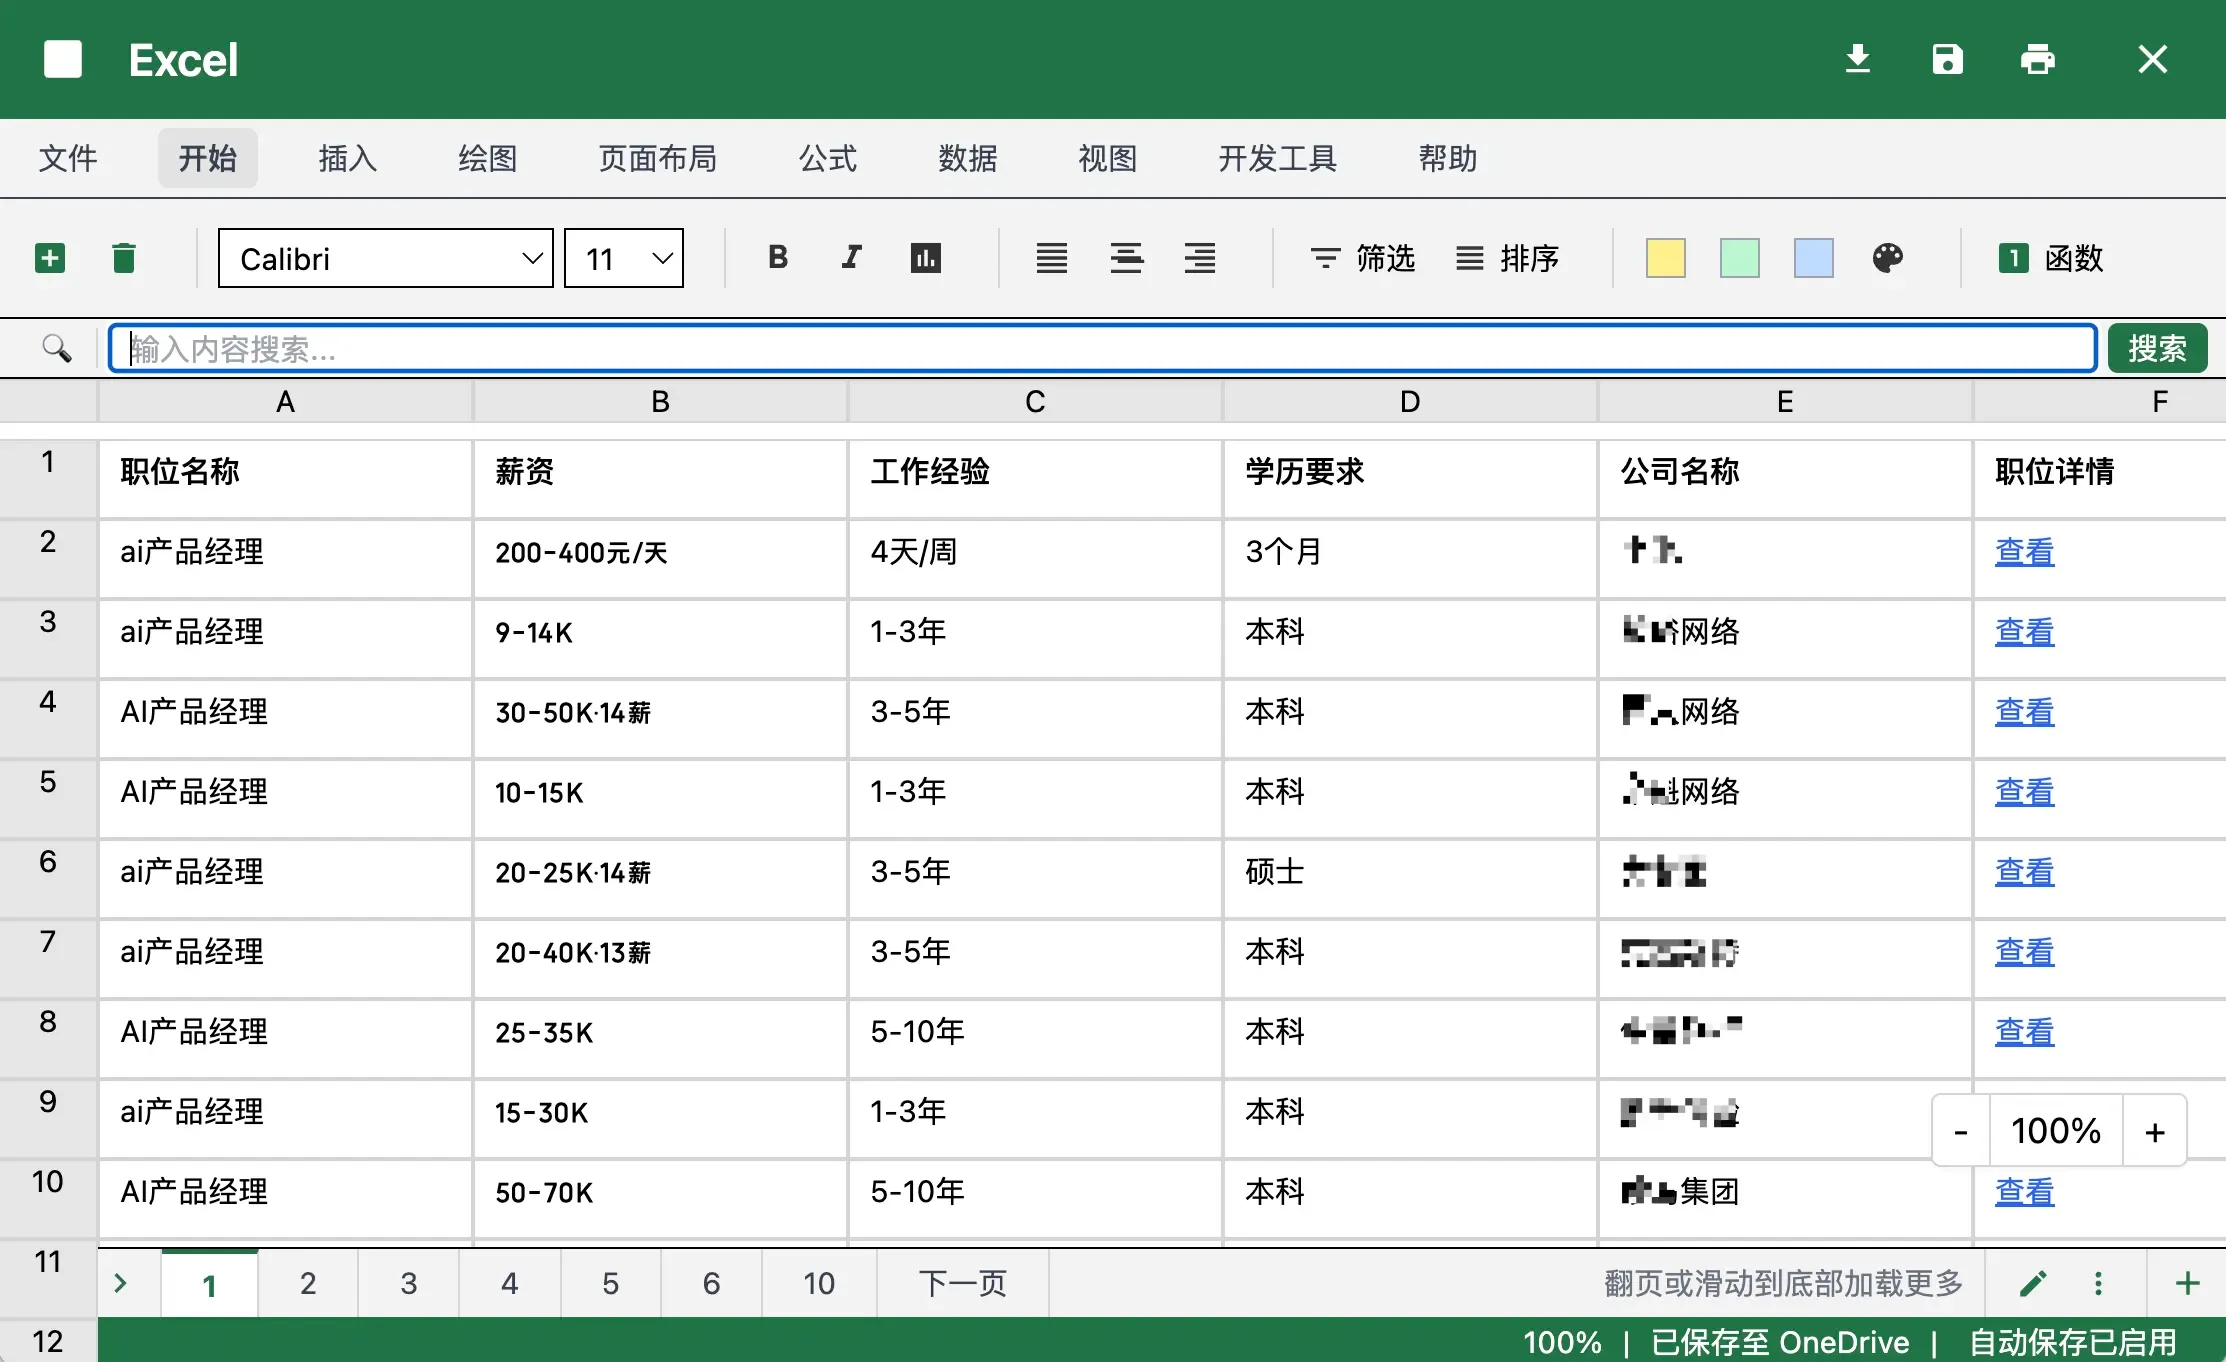Image resolution: width=2226 pixels, height=1362 pixels.
Task: Edit sheet with the pencil icon
Action: click(x=2032, y=1283)
